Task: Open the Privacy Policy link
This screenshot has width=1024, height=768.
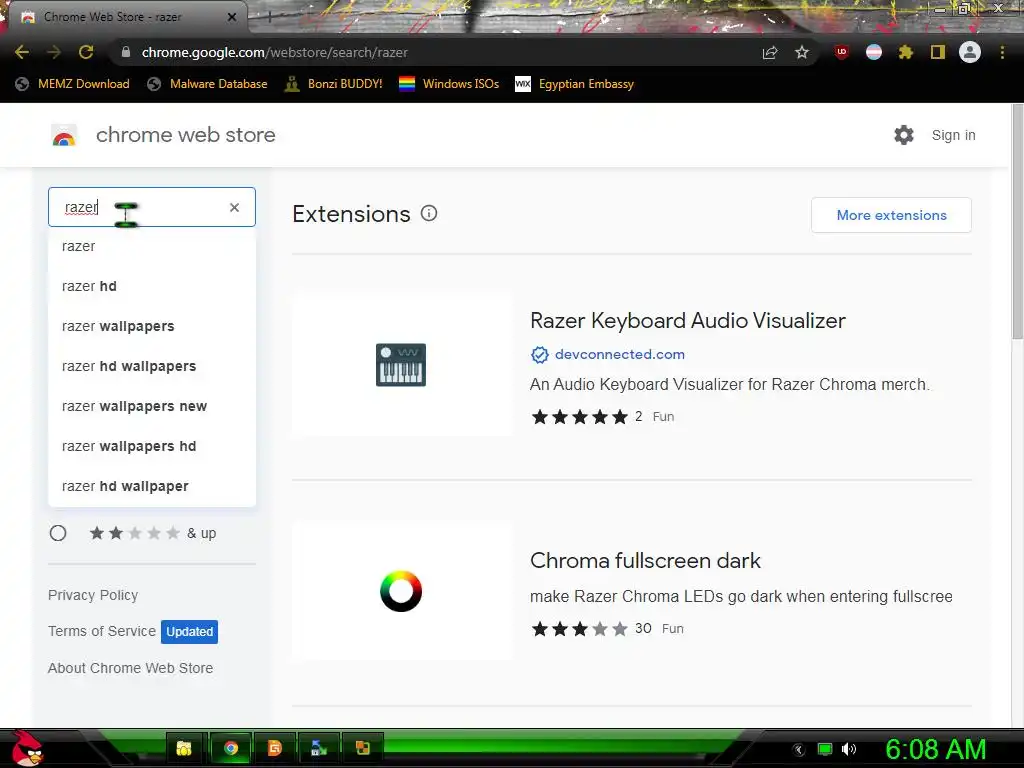Action: (x=93, y=595)
